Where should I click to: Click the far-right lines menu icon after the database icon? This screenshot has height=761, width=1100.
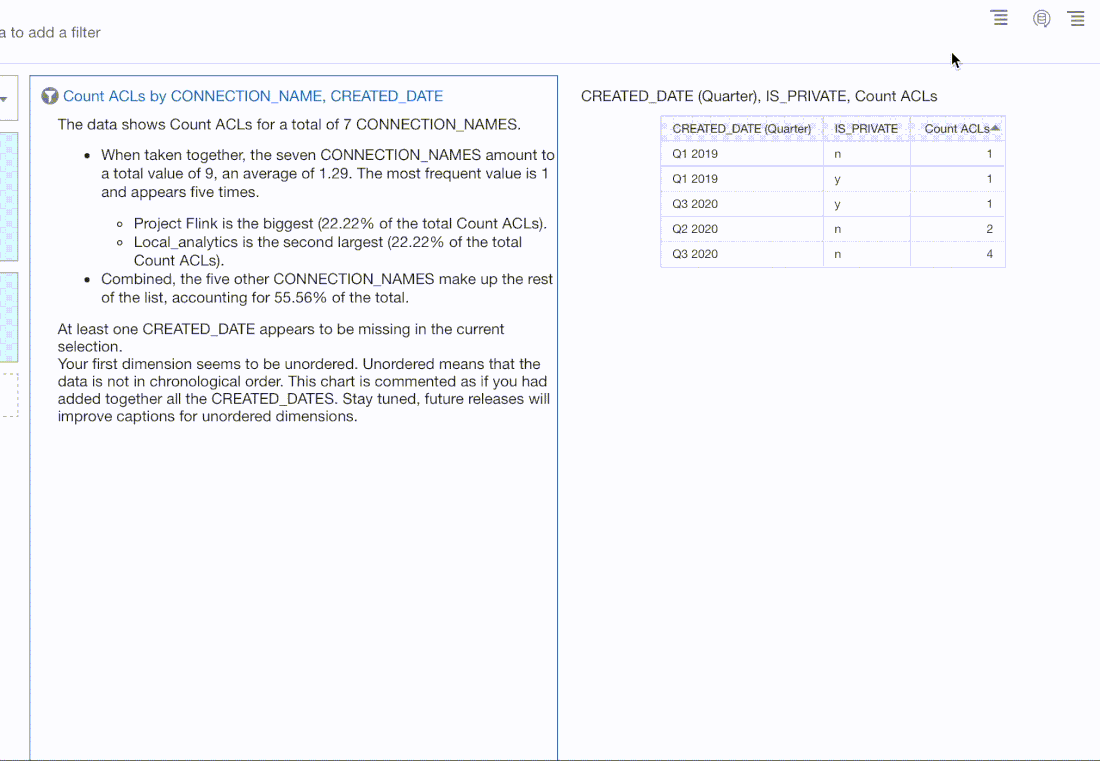(1076, 18)
